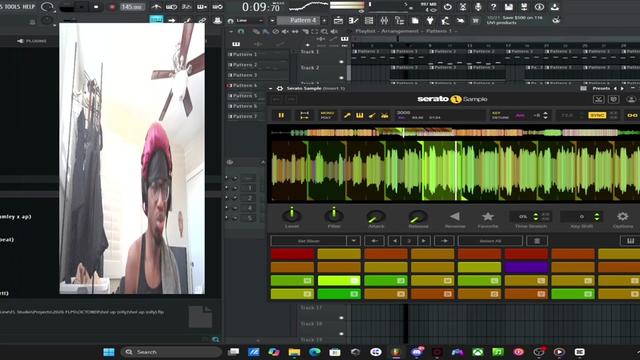Click the Select All button
The width and height of the screenshot is (640, 360).
point(490,241)
